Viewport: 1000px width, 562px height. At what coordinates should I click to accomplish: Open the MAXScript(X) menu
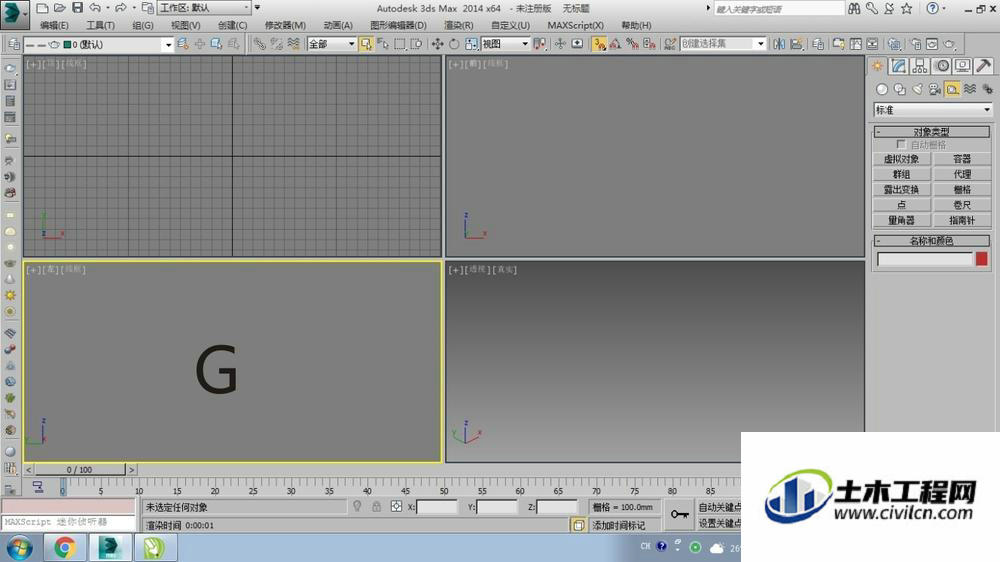coord(575,26)
